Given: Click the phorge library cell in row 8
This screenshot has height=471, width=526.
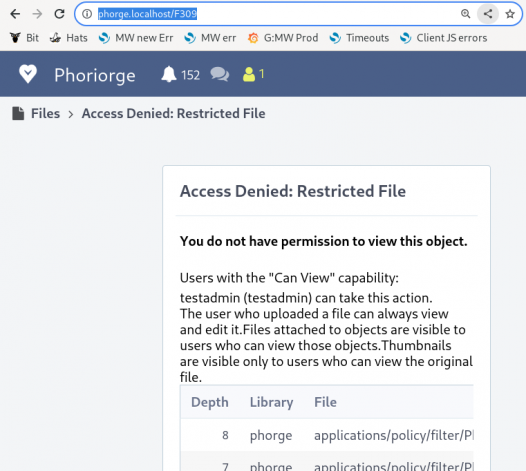Looking at the screenshot, I should (x=271, y=435).
